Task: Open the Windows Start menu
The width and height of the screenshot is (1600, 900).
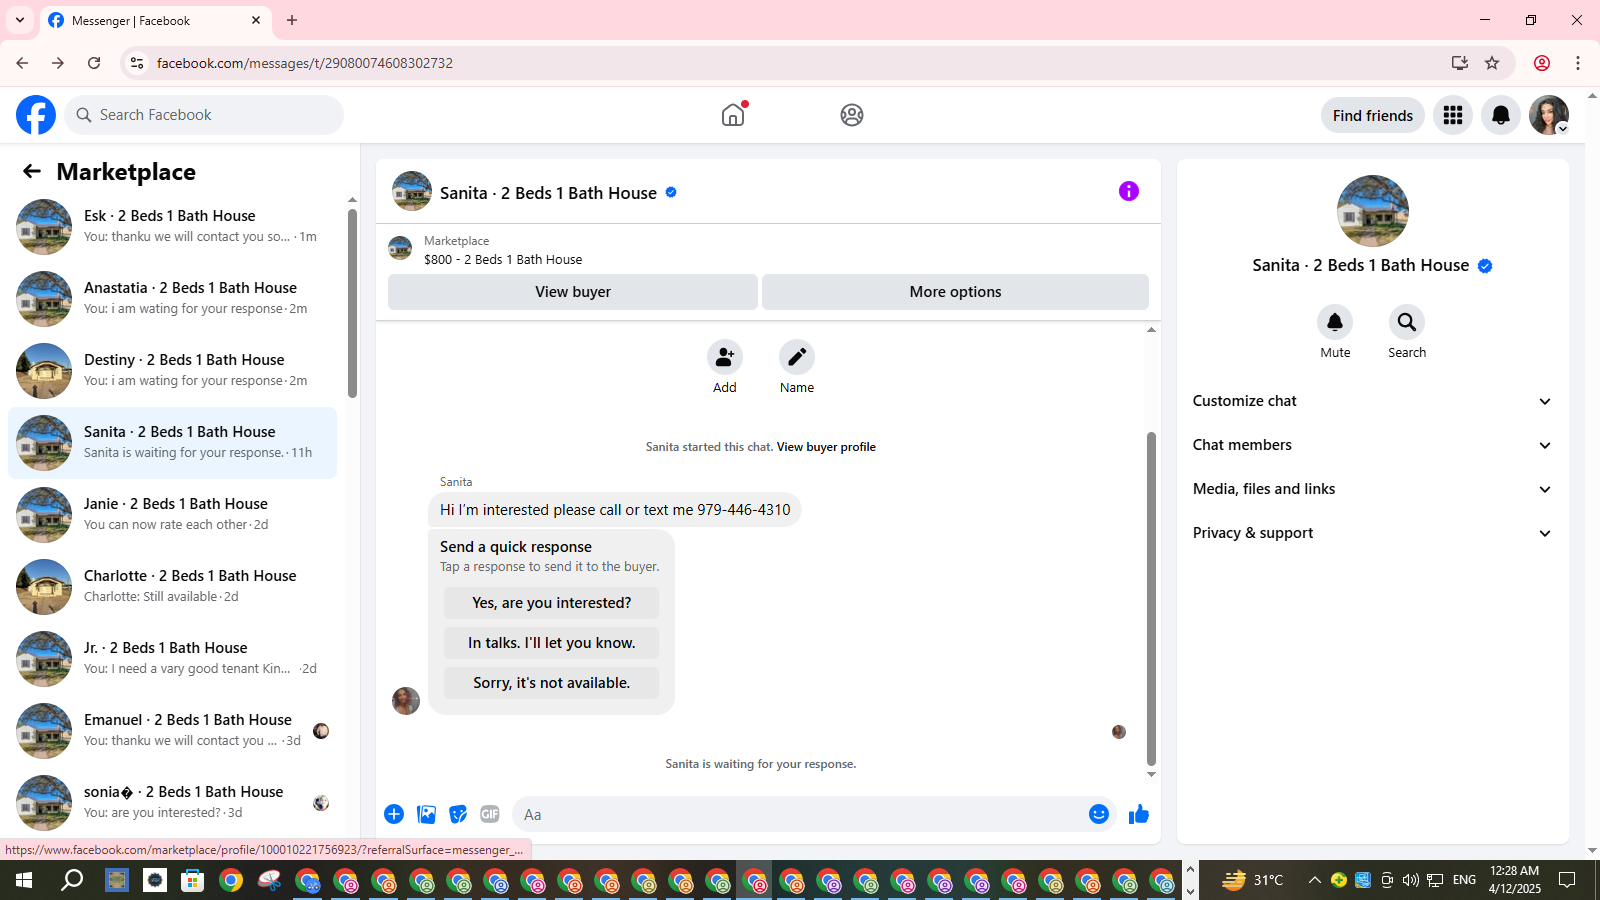Action: pos(24,880)
